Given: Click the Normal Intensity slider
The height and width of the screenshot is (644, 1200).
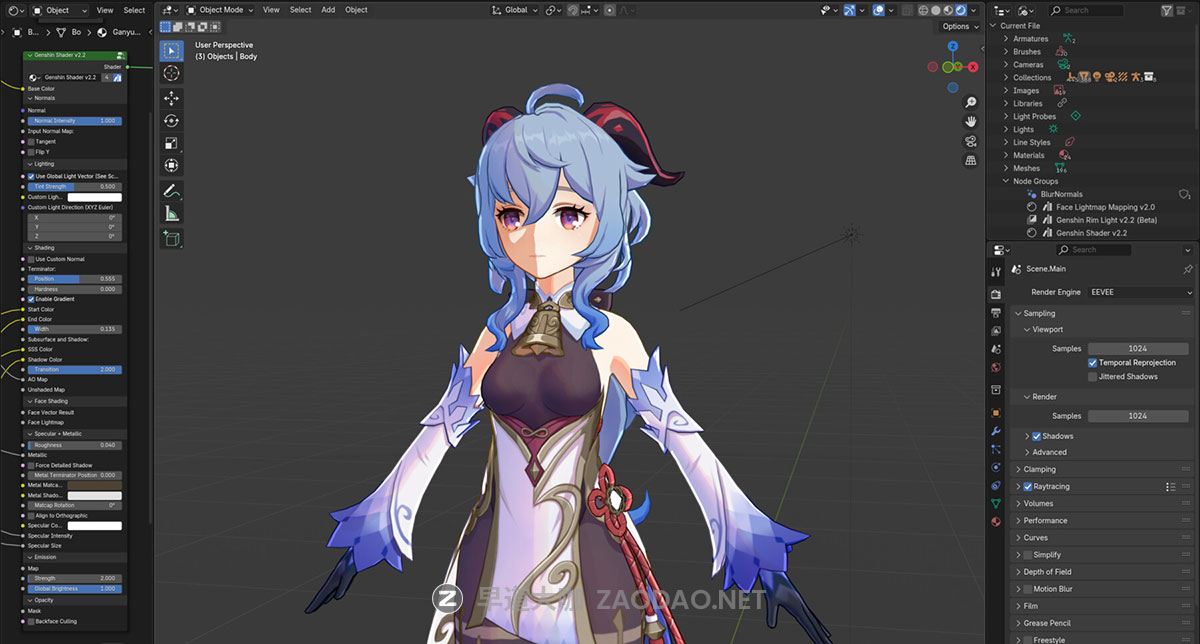Looking at the screenshot, I should [x=75, y=120].
